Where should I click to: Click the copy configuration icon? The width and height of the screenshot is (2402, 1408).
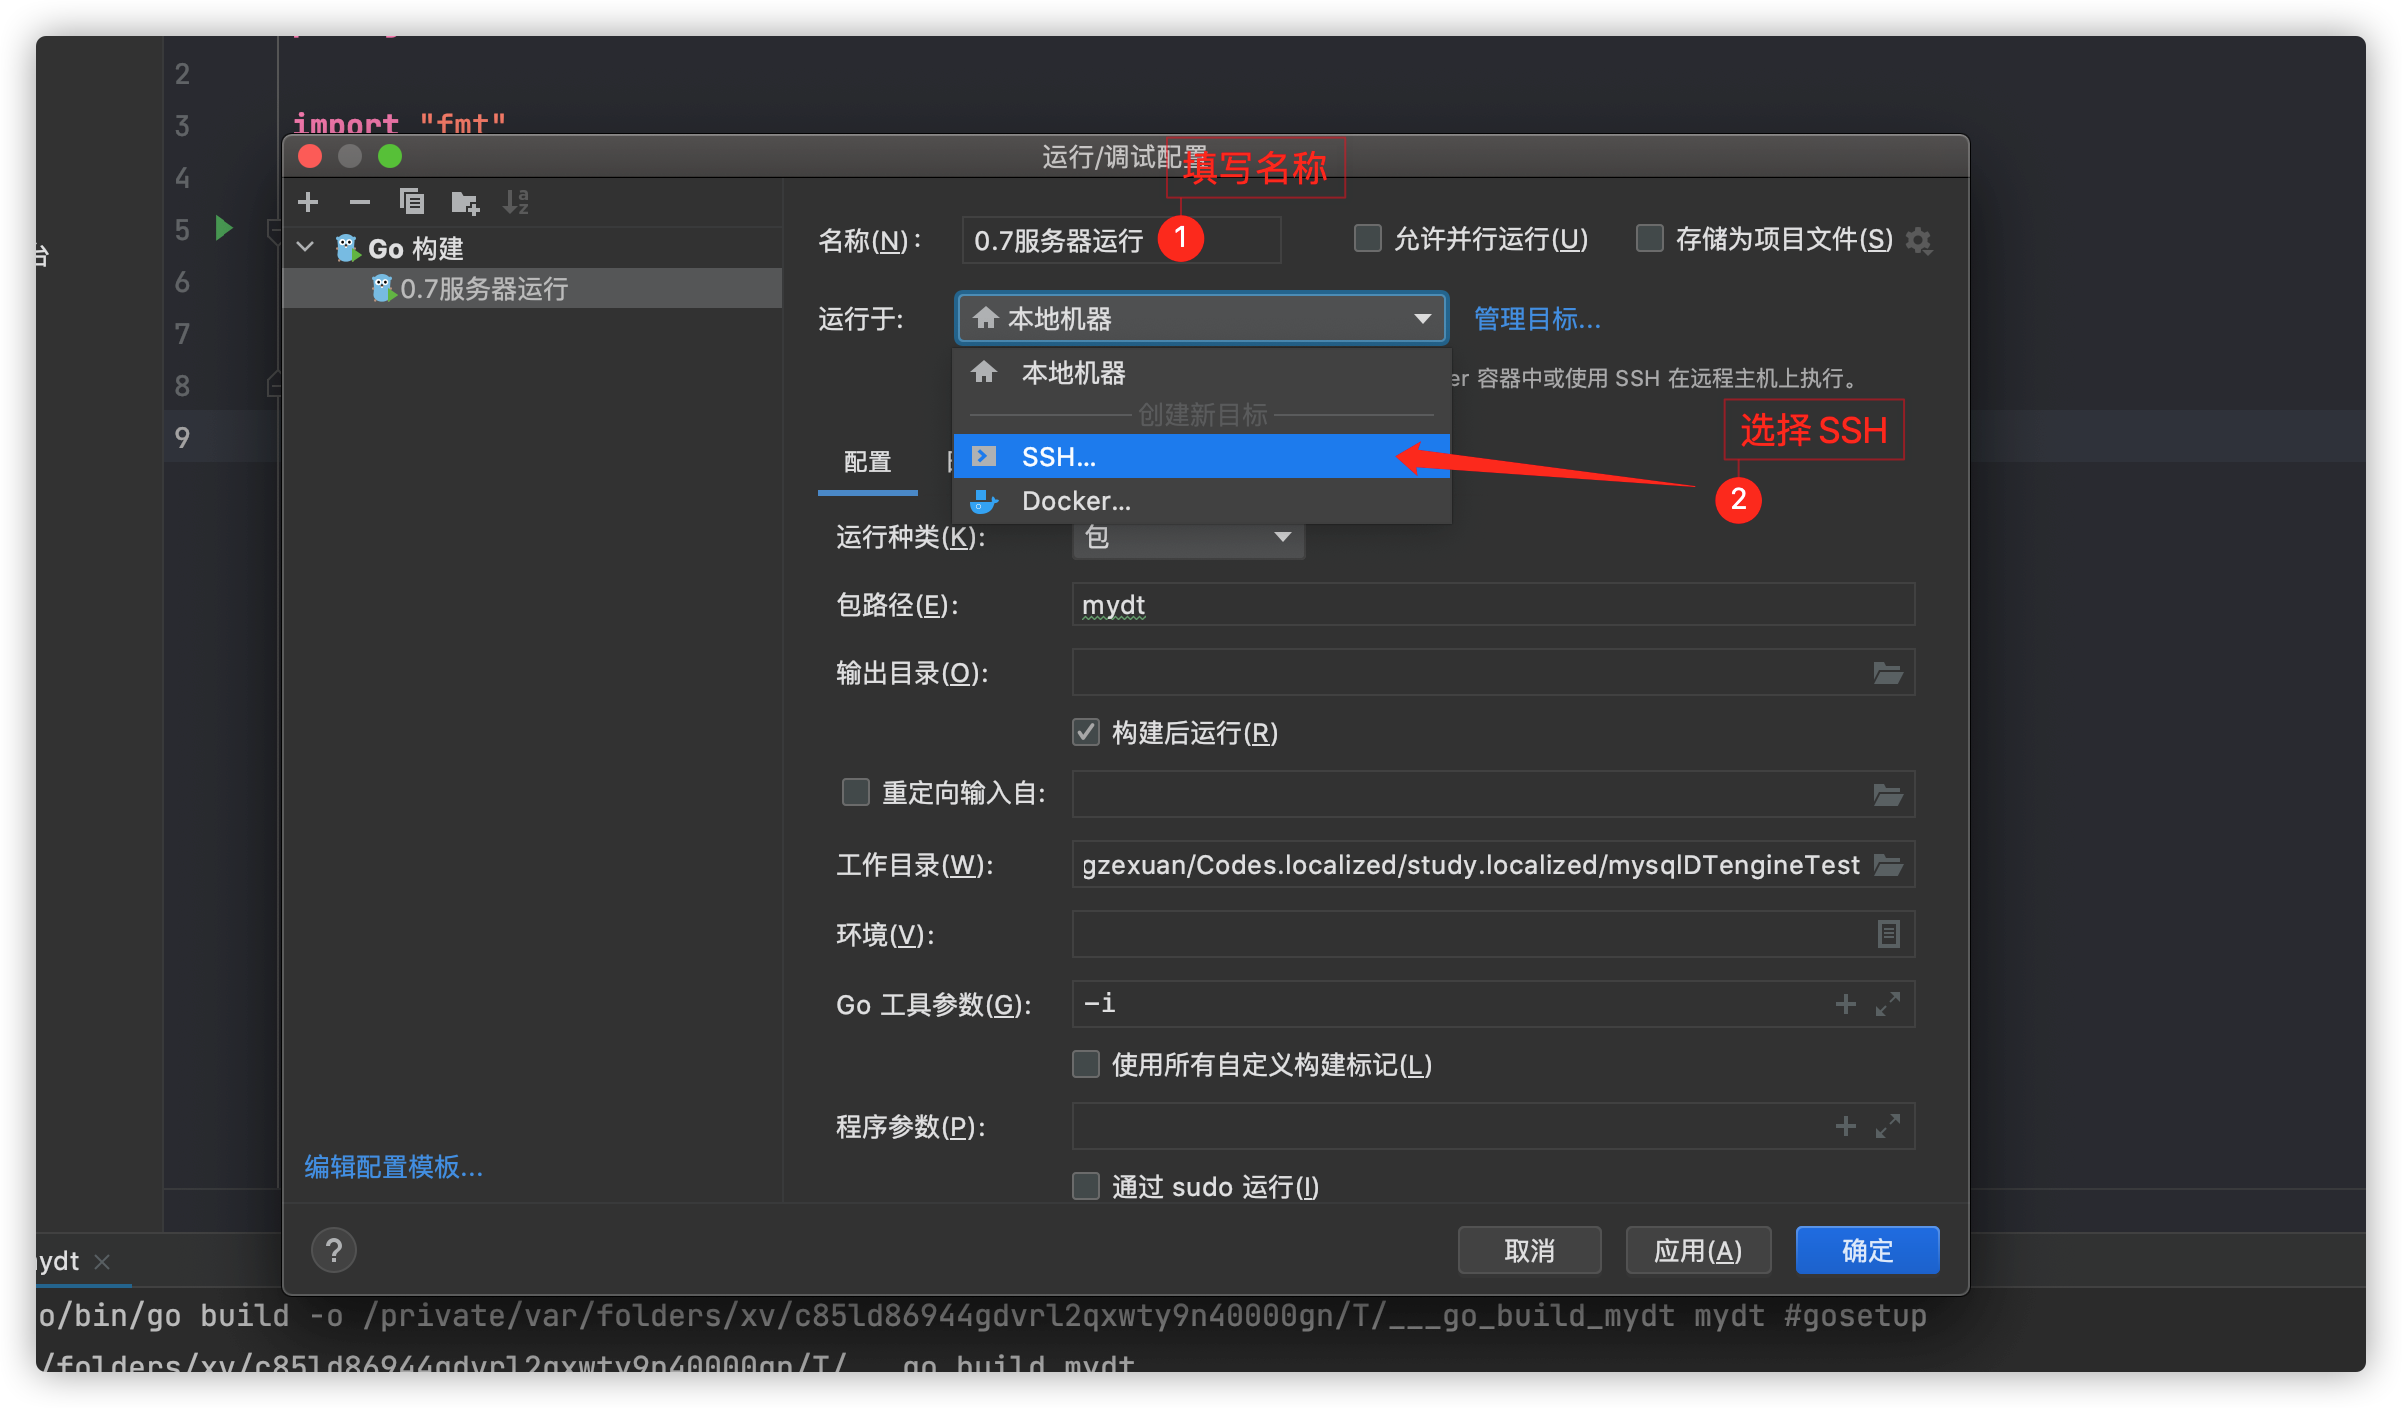[412, 202]
